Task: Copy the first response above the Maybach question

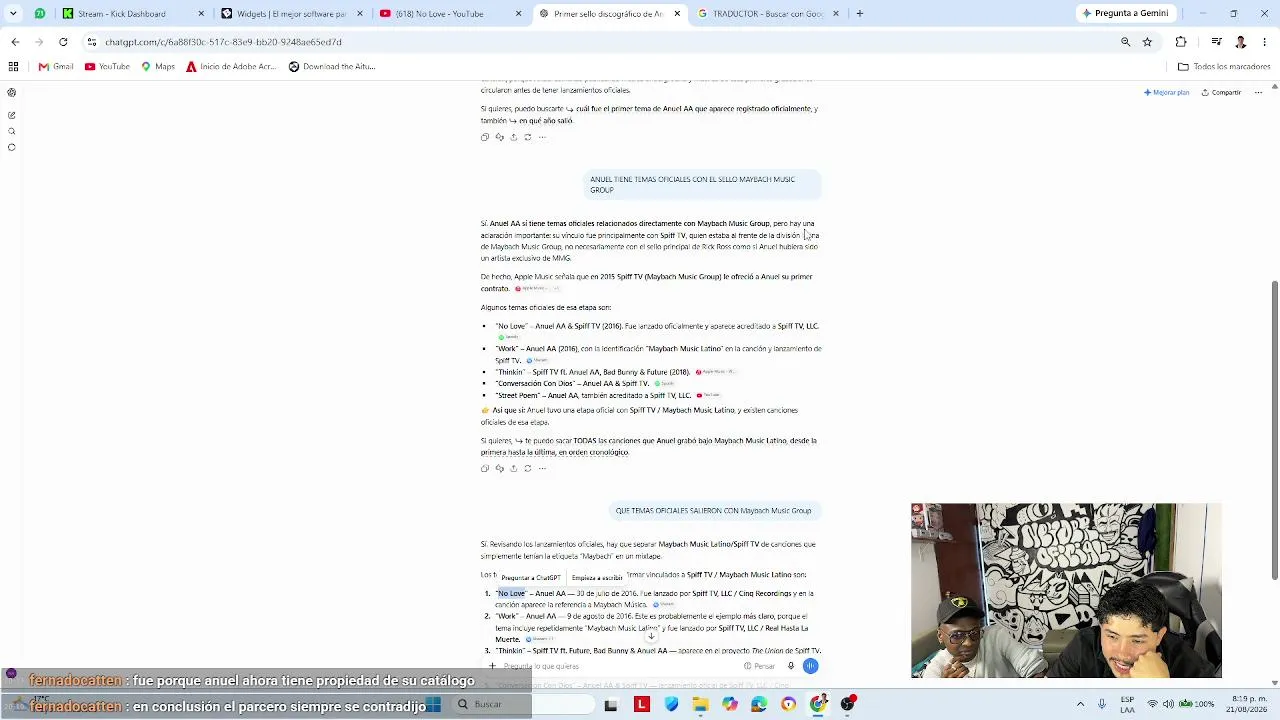Action: (485, 137)
